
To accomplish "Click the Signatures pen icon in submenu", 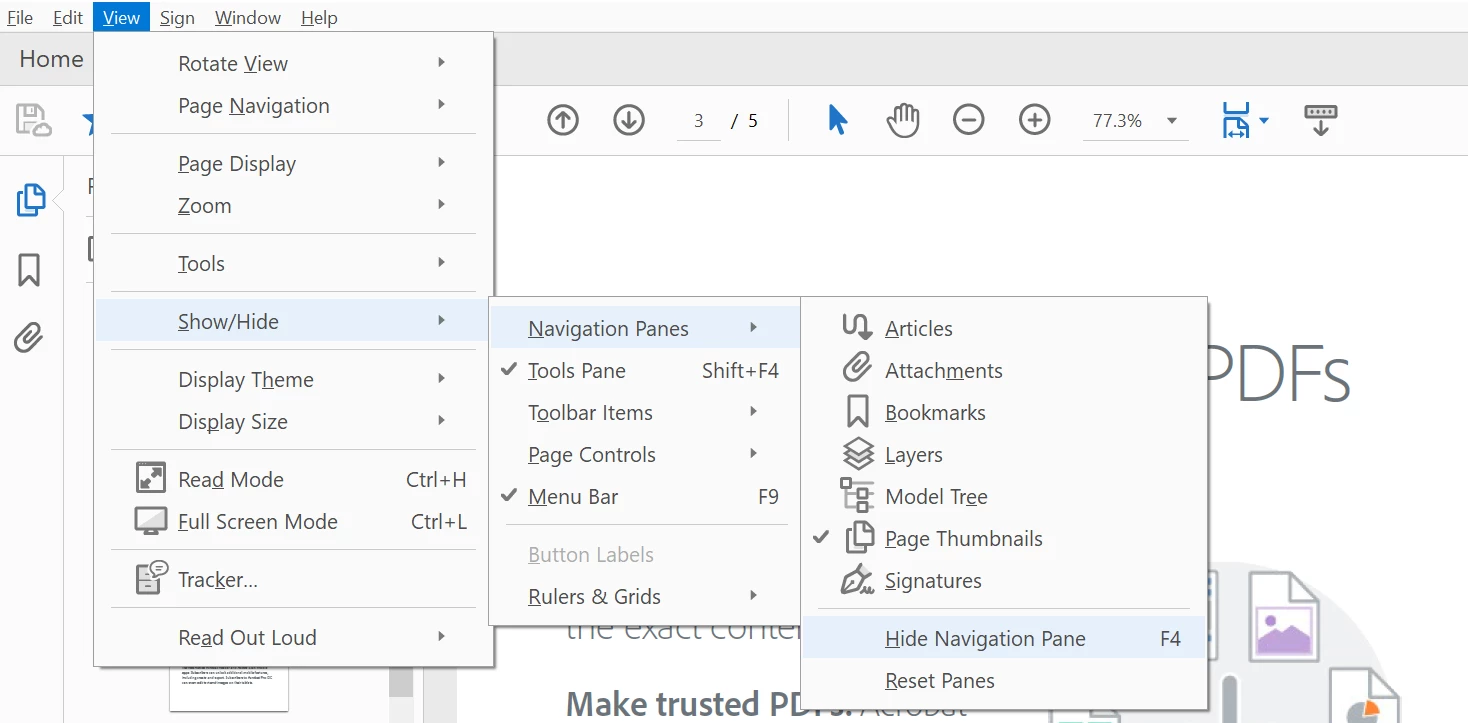I will [858, 580].
